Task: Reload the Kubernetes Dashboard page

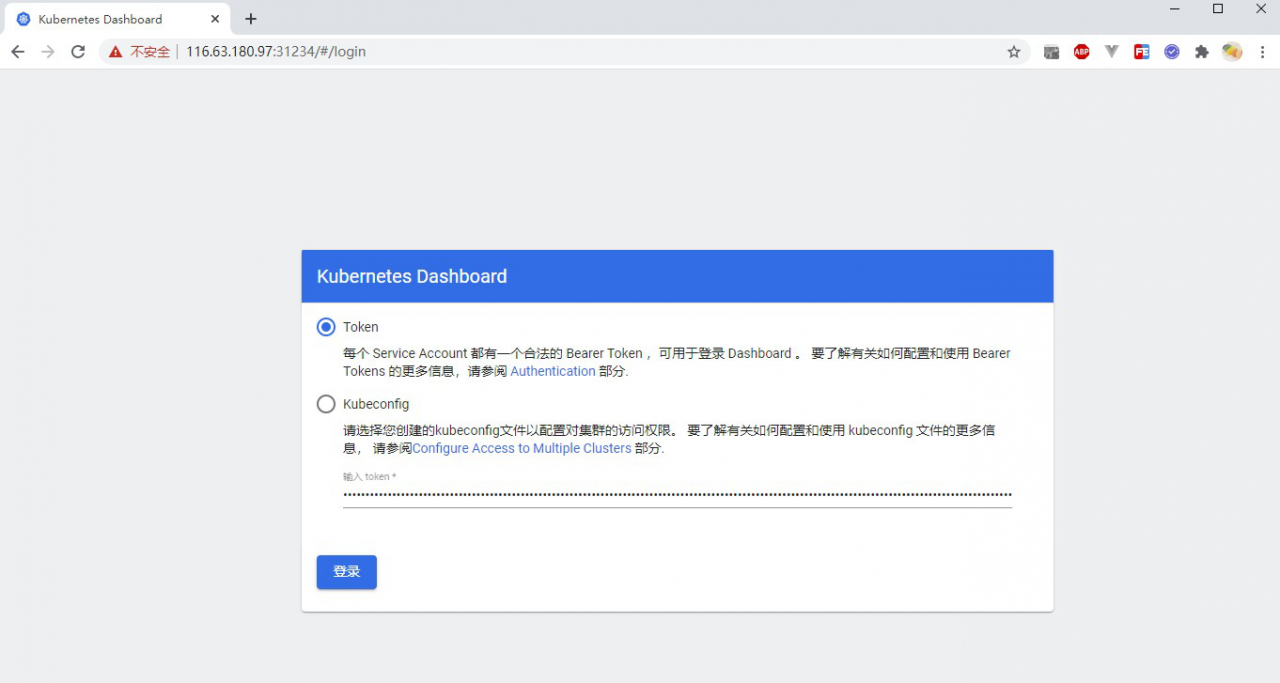Action: pyautogui.click(x=78, y=51)
